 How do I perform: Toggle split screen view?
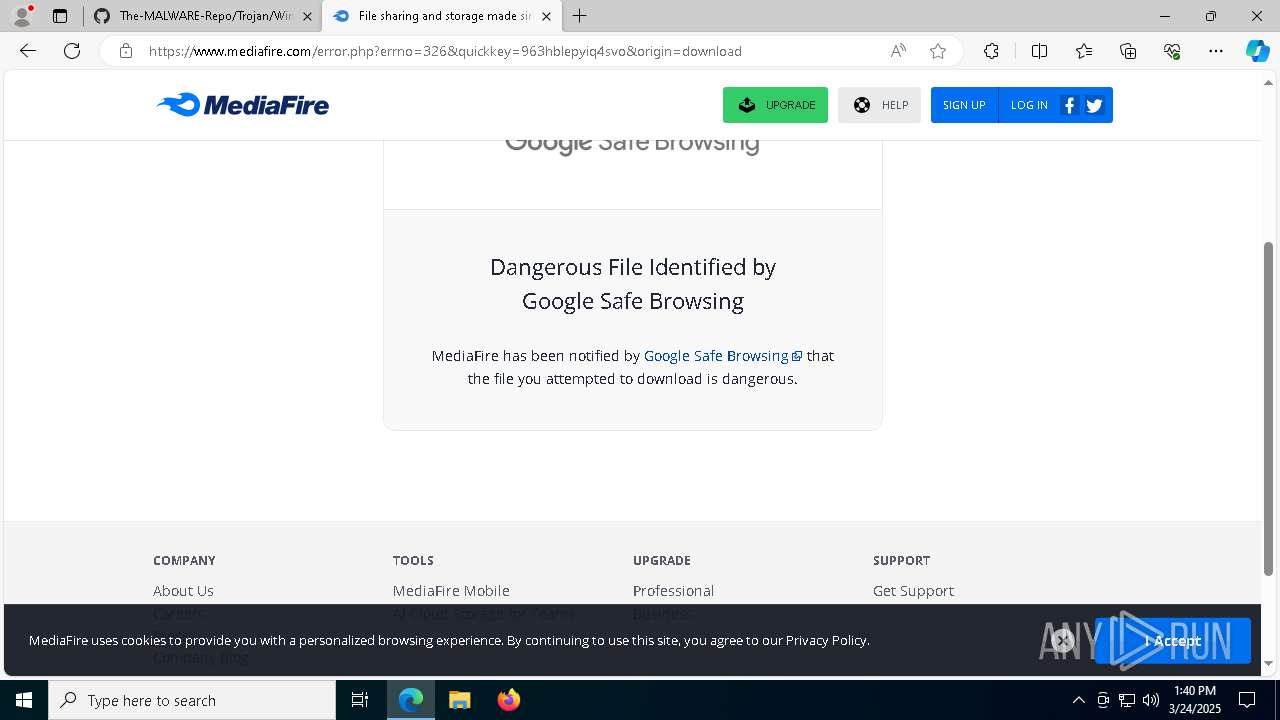(x=1039, y=51)
